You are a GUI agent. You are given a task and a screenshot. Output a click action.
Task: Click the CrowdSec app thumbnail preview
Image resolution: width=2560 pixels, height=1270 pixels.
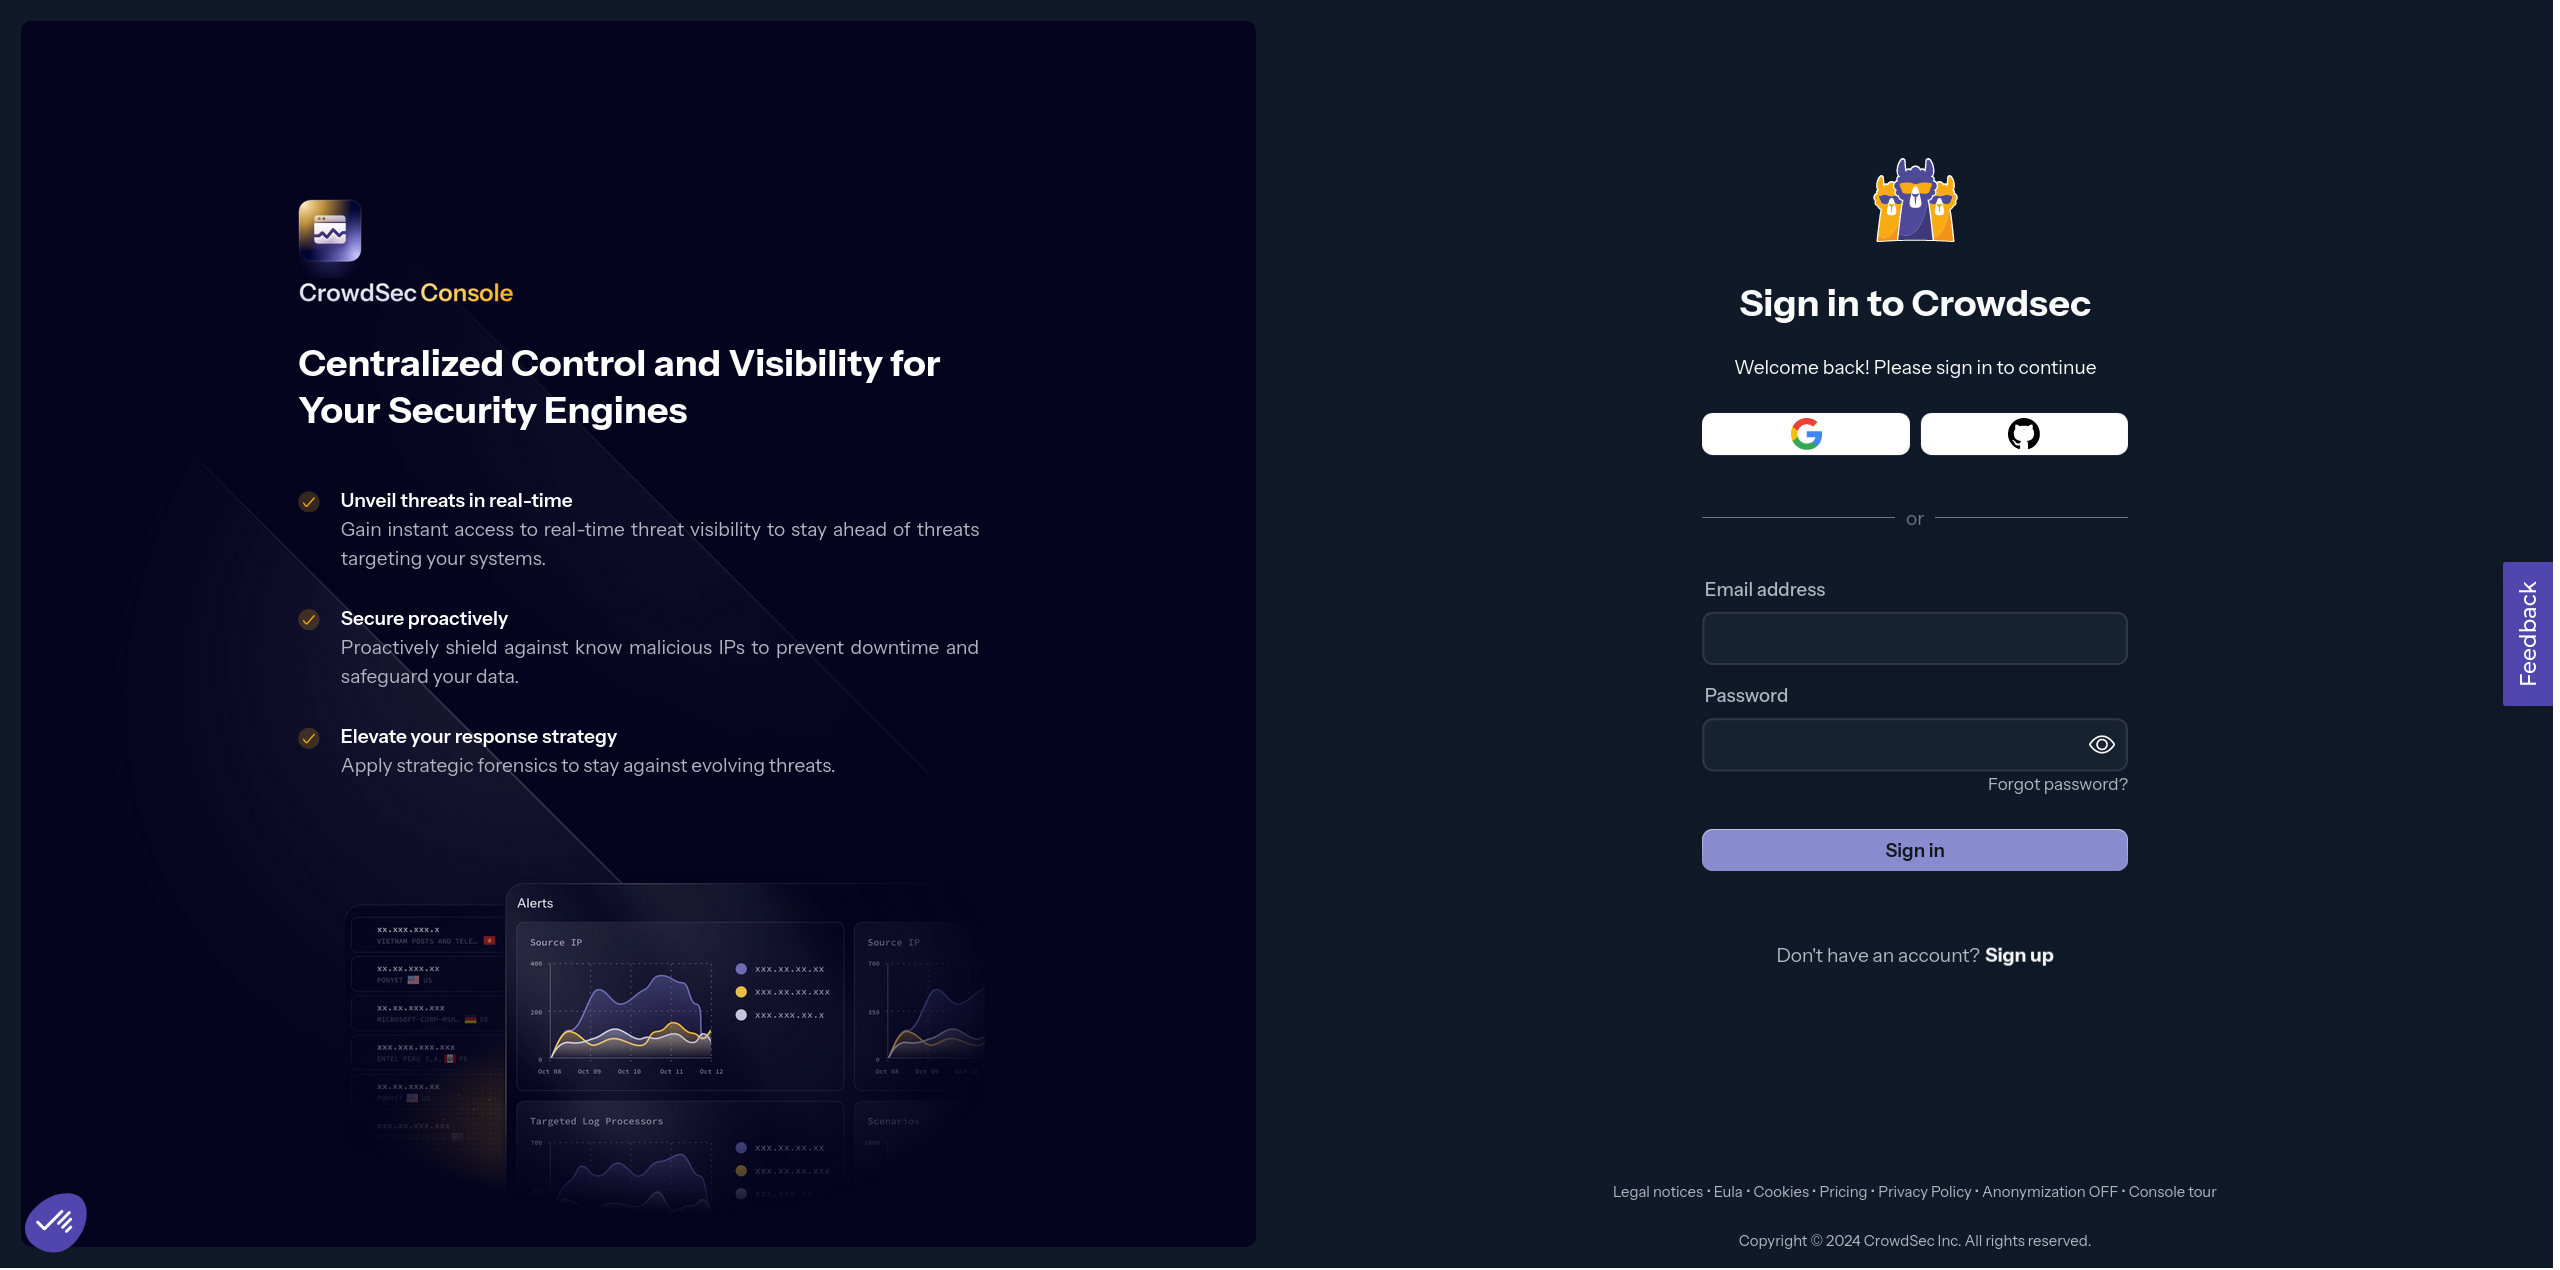point(328,229)
